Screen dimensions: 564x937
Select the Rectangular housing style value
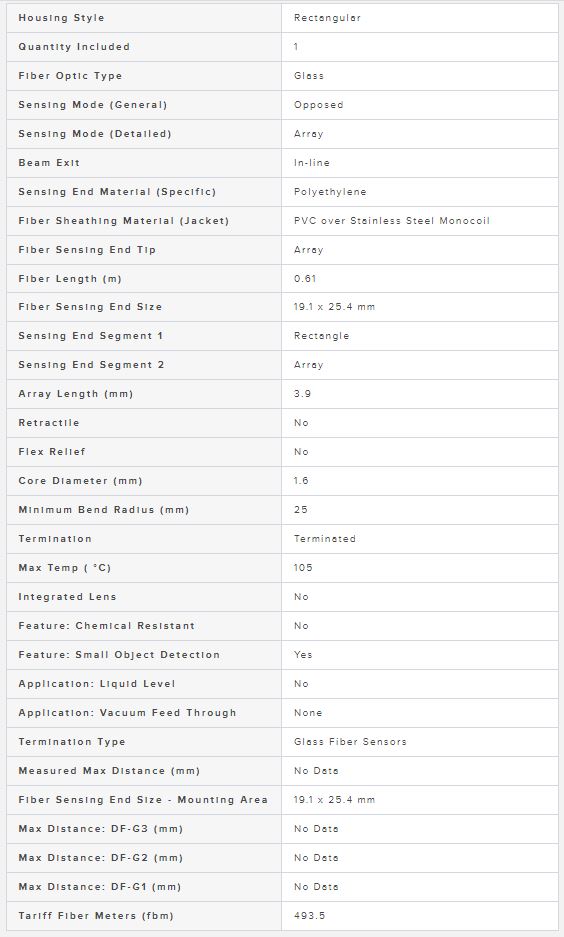(x=327, y=18)
